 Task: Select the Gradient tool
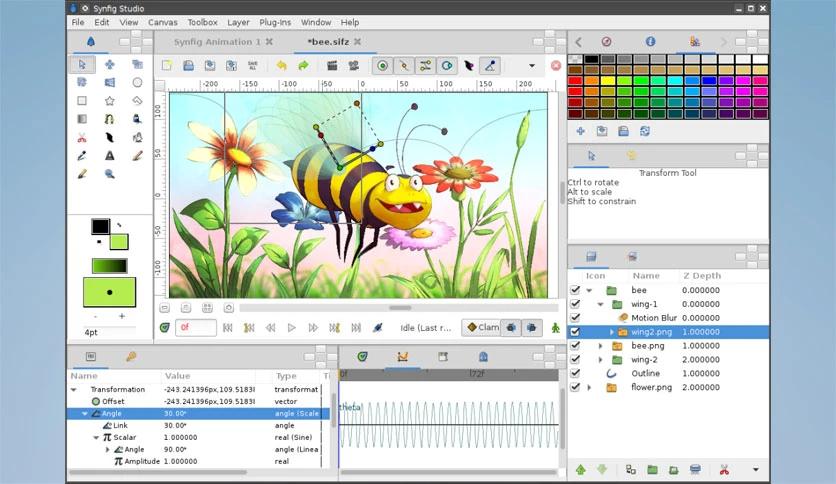[82, 119]
